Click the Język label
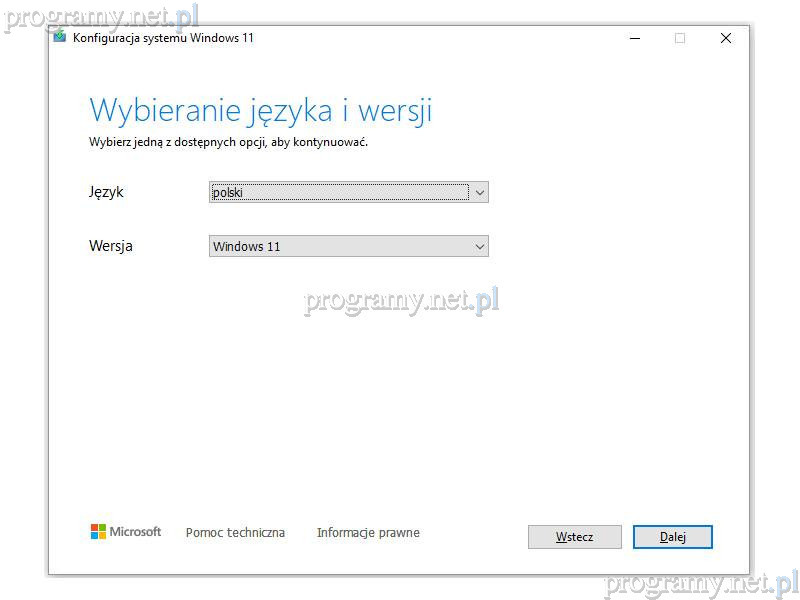The height and width of the screenshot is (600, 800). pyautogui.click(x=106, y=192)
